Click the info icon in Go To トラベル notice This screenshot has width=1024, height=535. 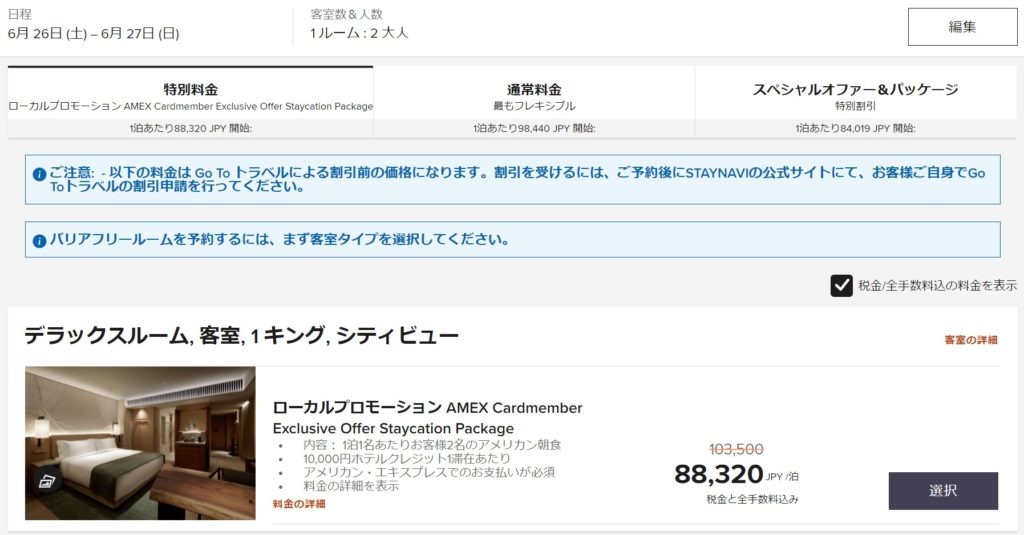click(39, 174)
